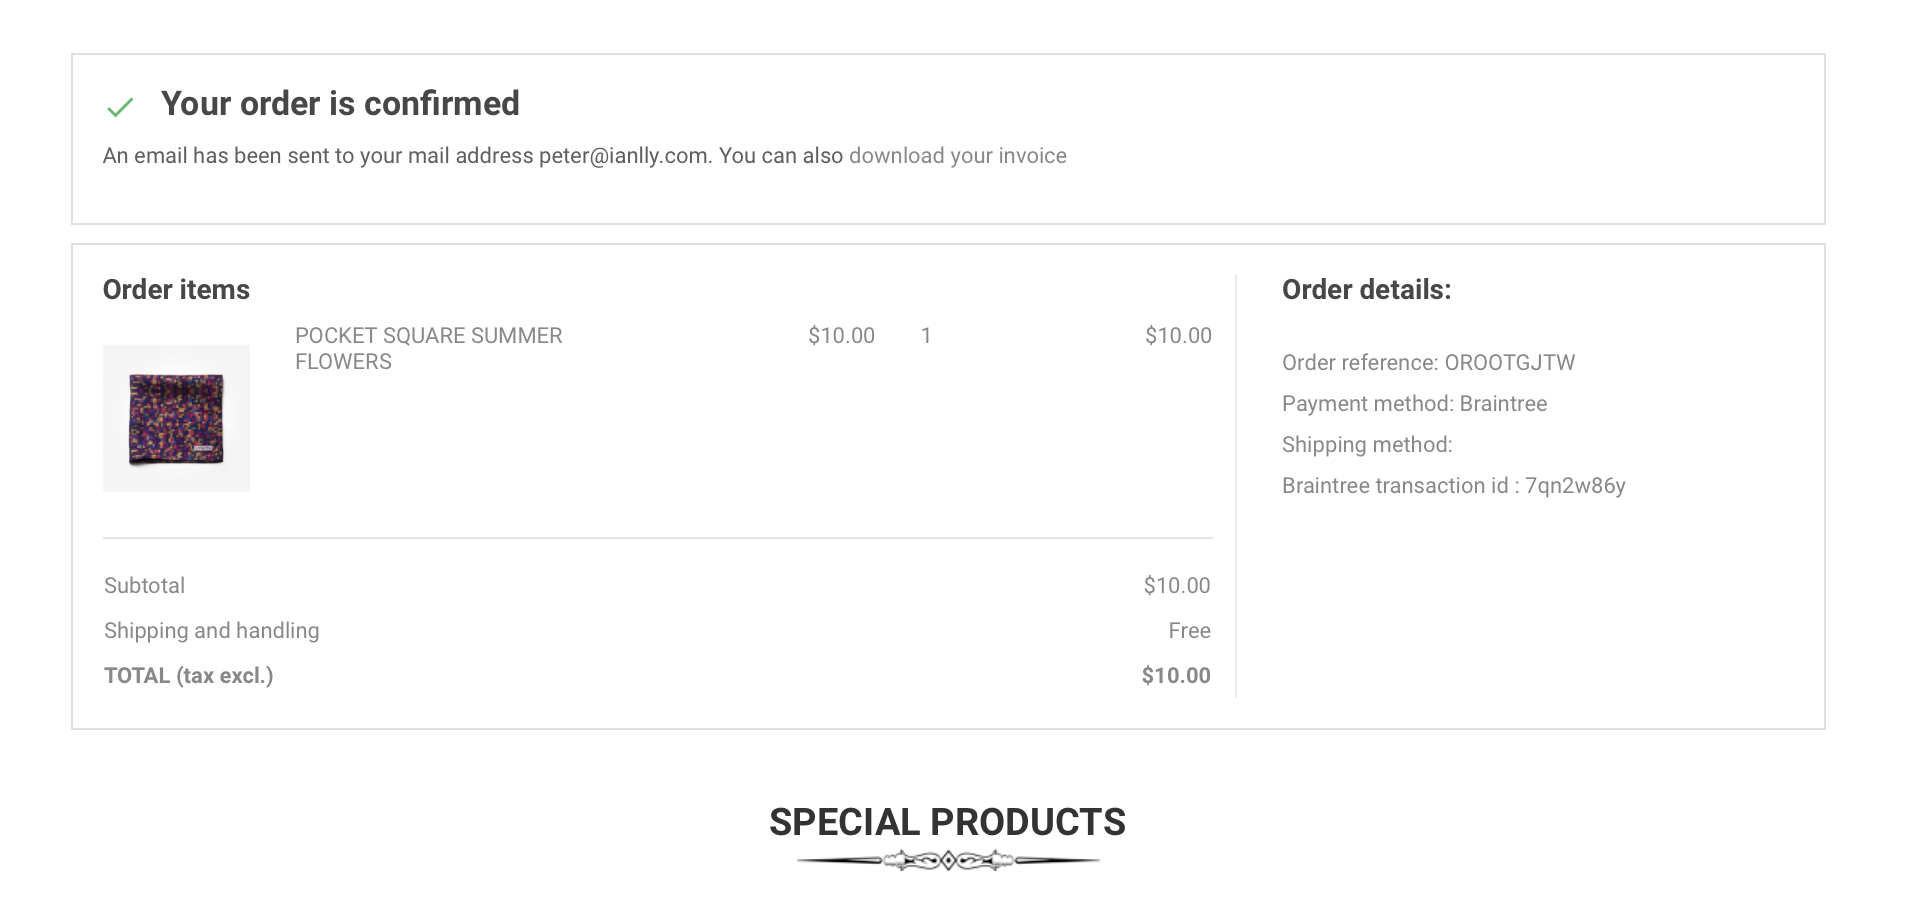
Task: Click the TOTAL (tax excl.) label
Action: (x=189, y=676)
